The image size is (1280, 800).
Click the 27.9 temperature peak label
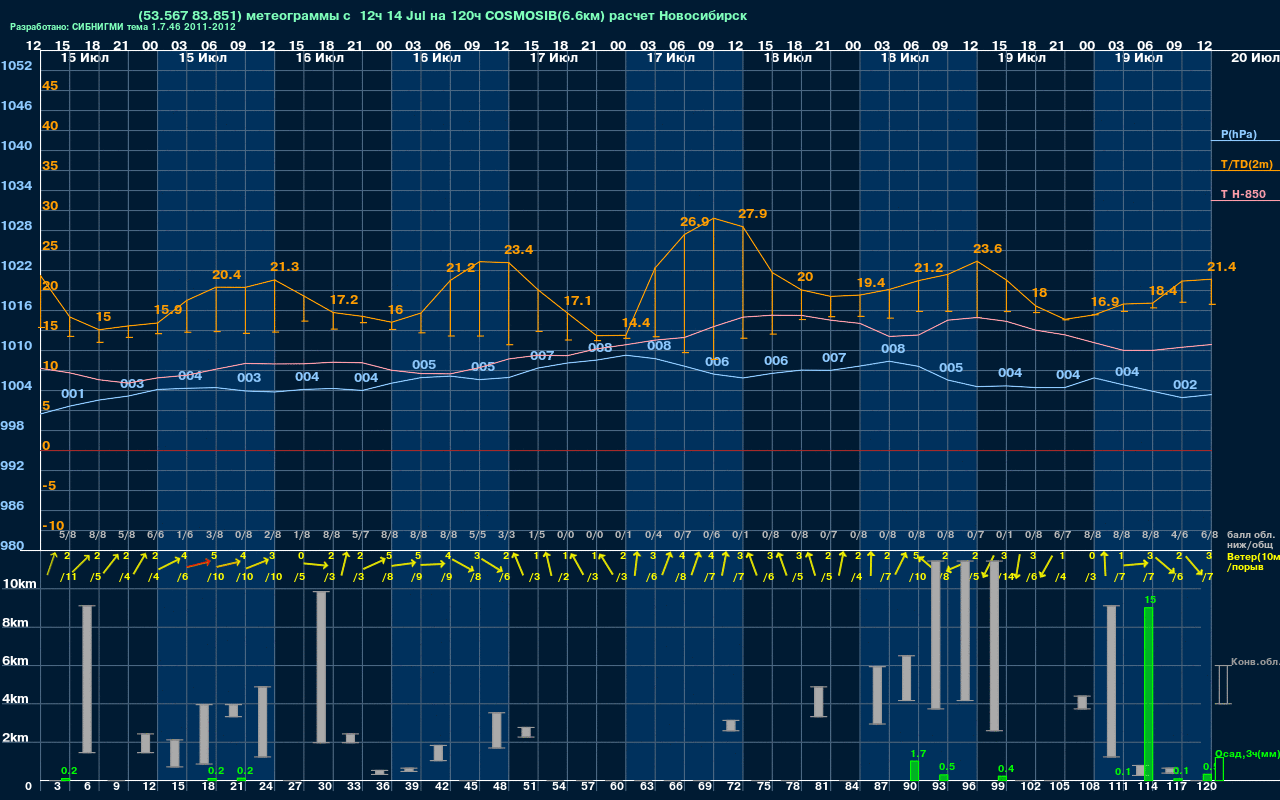coord(752,214)
